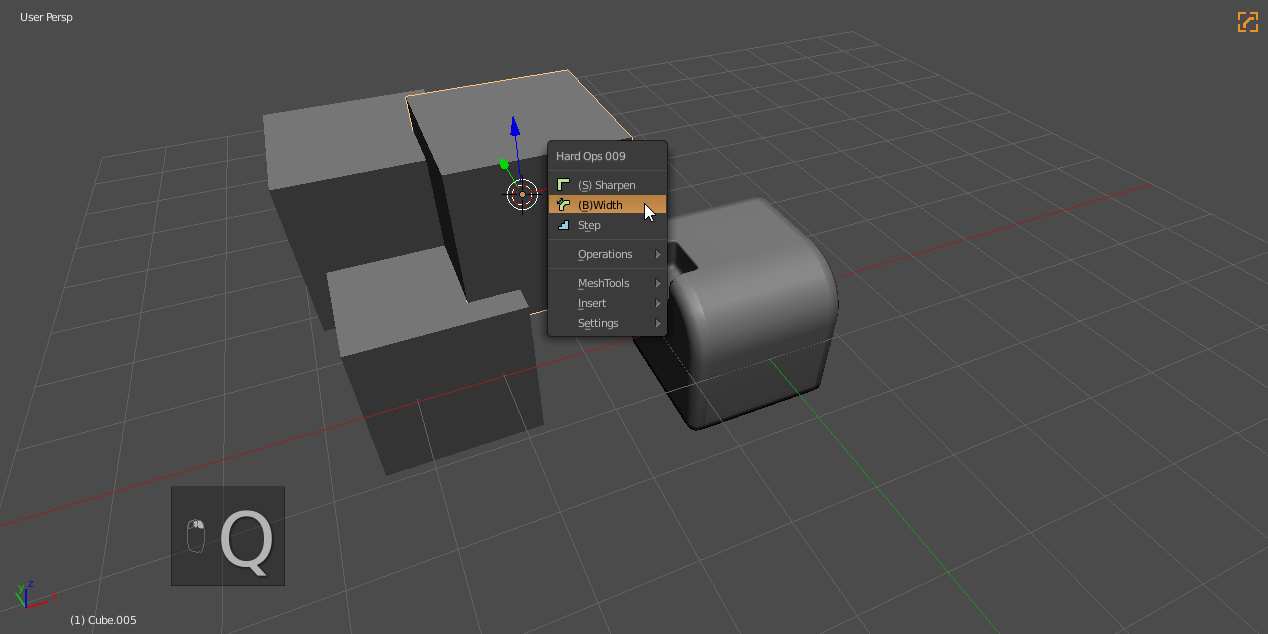Click the mouse icon in screencast keys overlay
Screen dimensions: 1268x634
(x=196, y=536)
